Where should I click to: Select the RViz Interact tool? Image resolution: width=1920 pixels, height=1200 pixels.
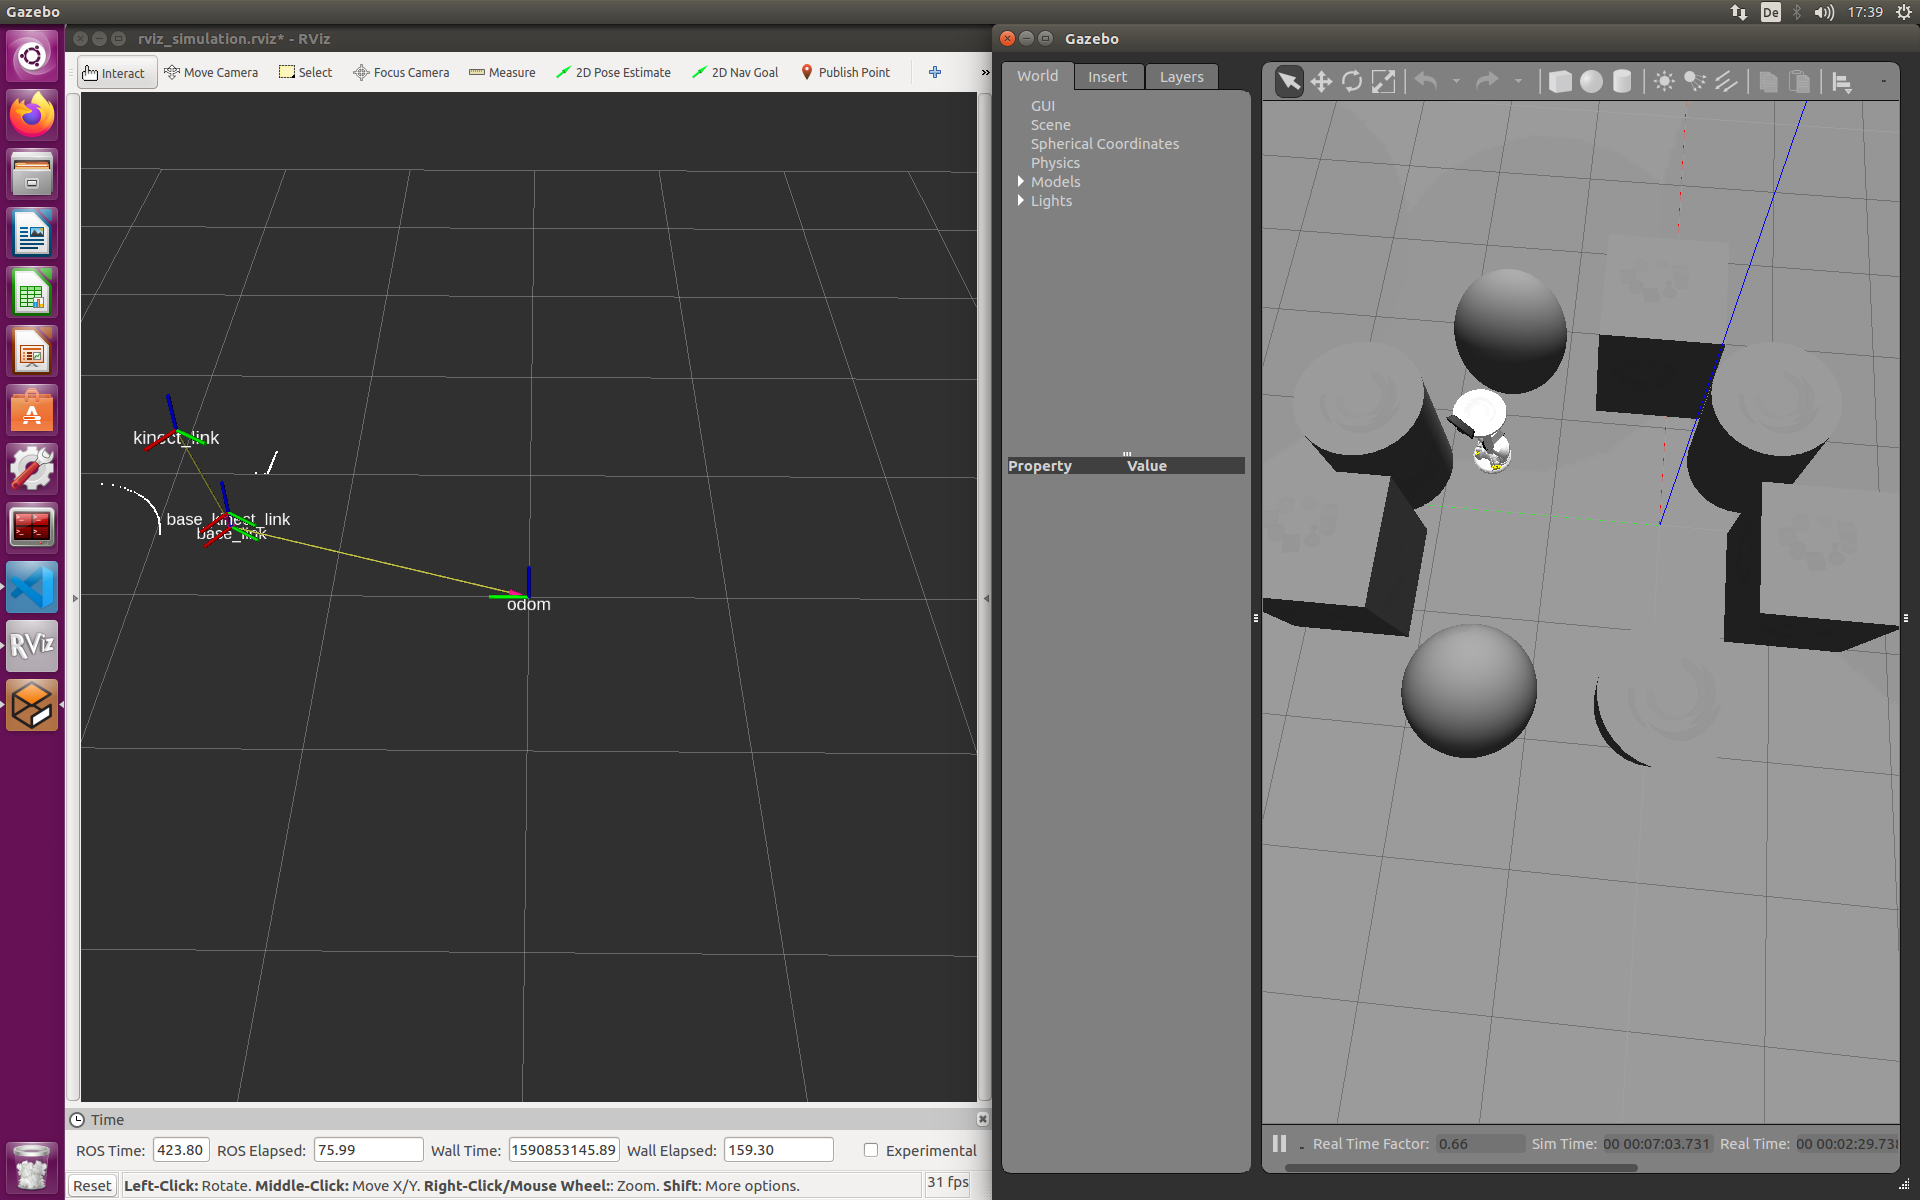pyautogui.click(x=115, y=73)
